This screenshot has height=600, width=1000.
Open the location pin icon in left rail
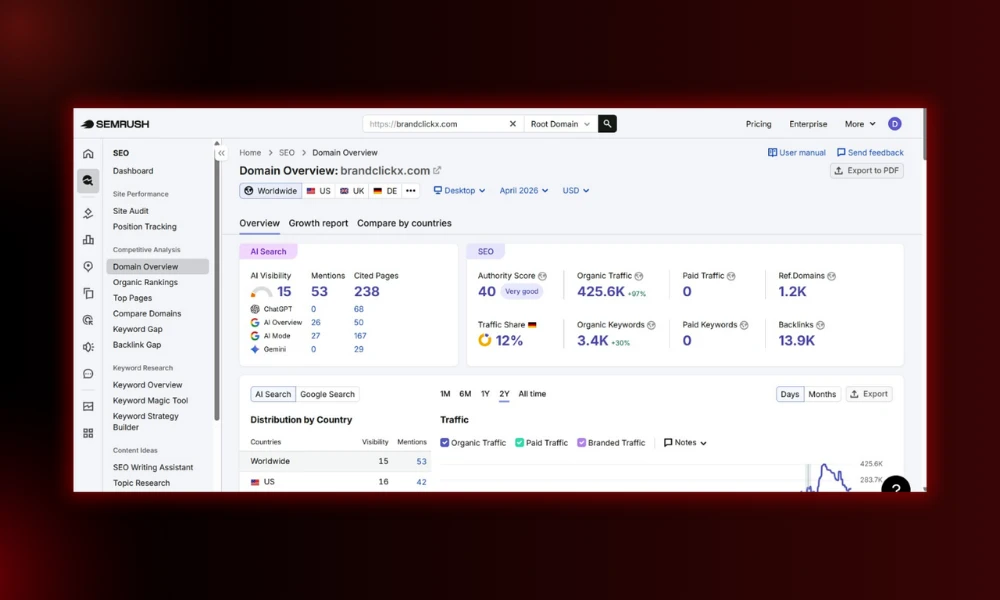(x=88, y=267)
